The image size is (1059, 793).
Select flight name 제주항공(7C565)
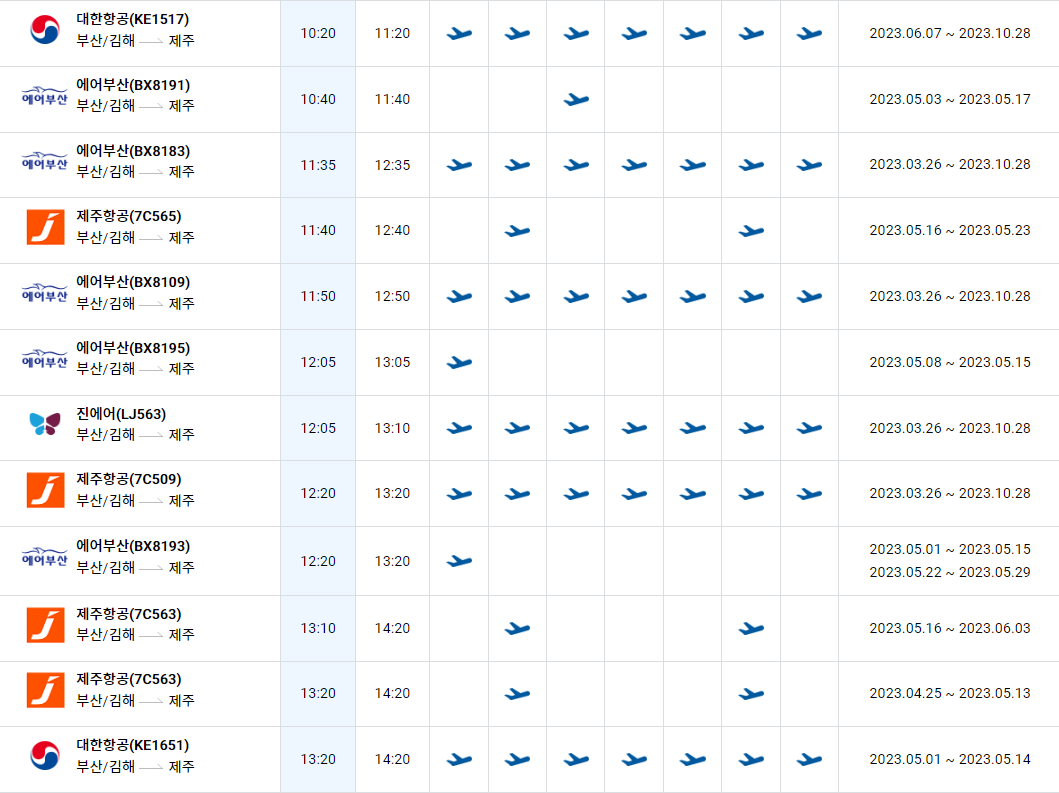(x=129, y=216)
